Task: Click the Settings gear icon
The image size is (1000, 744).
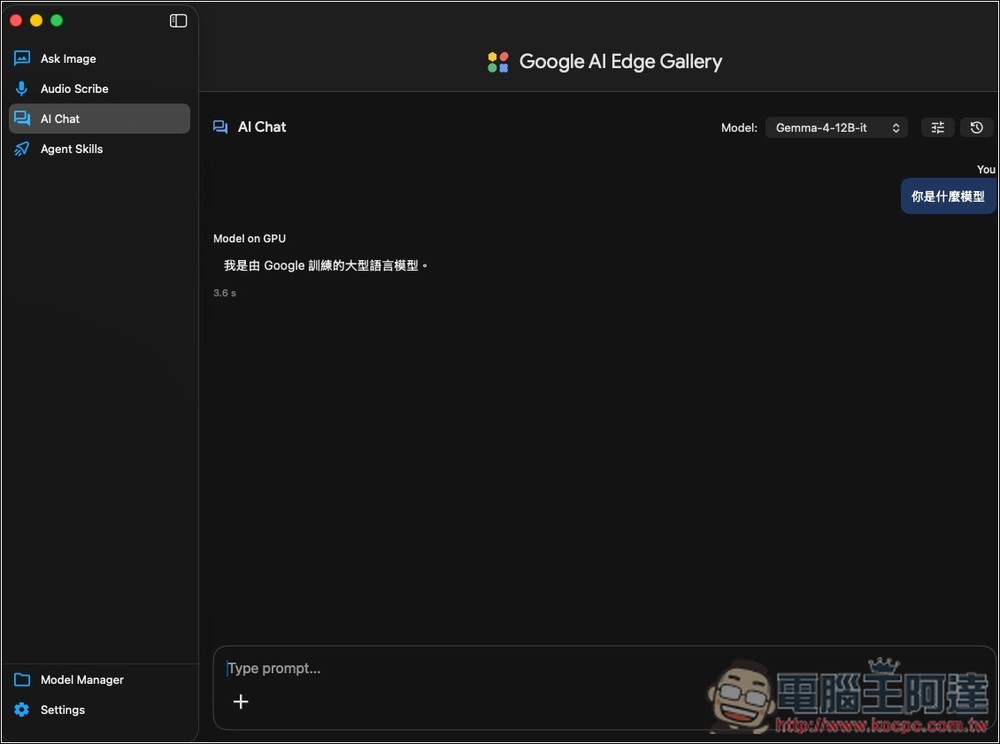Action: pos(22,710)
